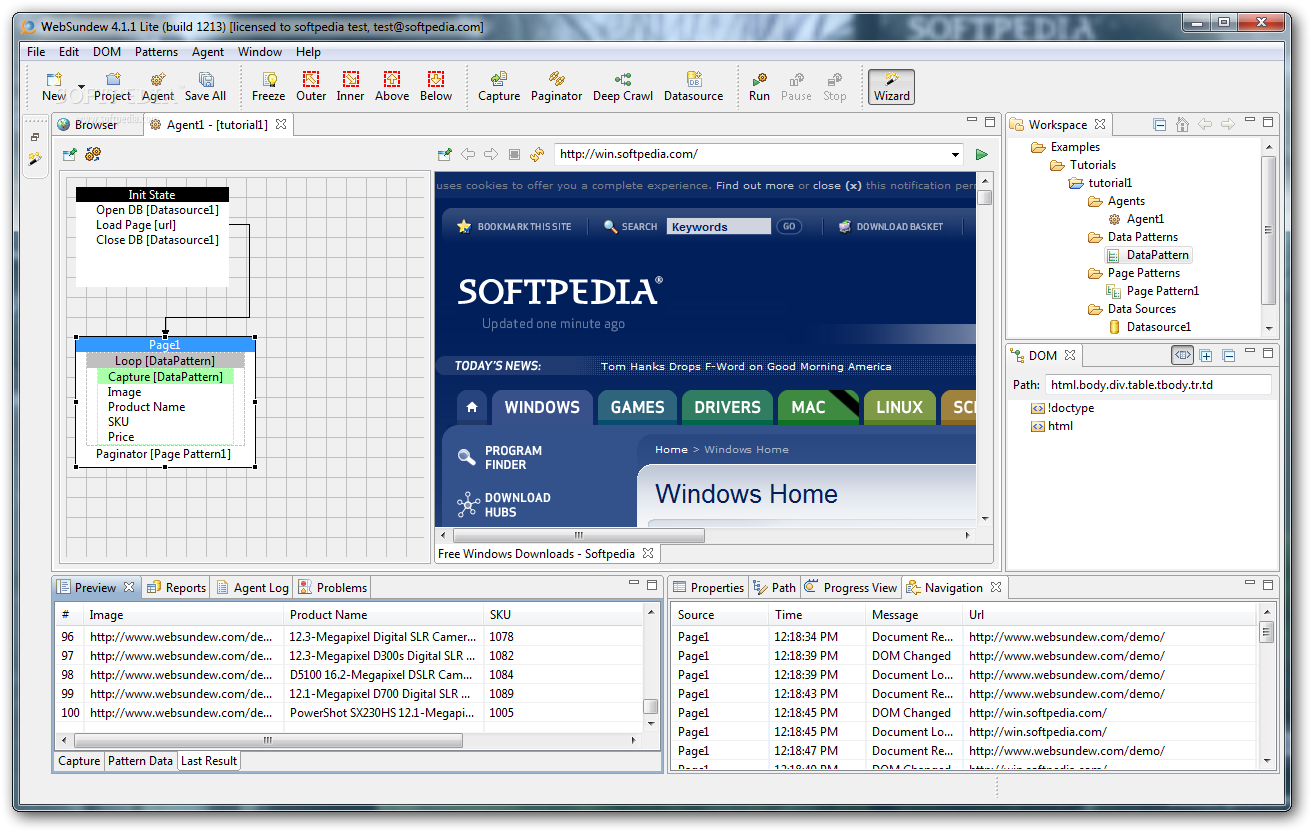The height and width of the screenshot is (832, 1312).
Task: Select the Loop [DataPattern] node in the diagram
Action: [x=165, y=361]
